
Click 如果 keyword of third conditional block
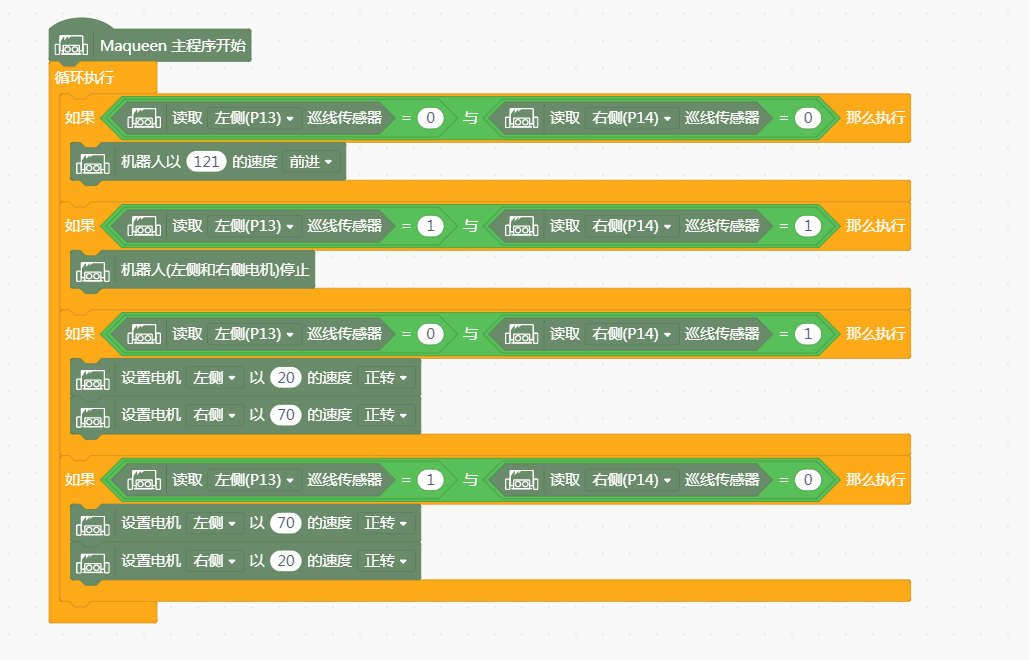(x=80, y=335)
